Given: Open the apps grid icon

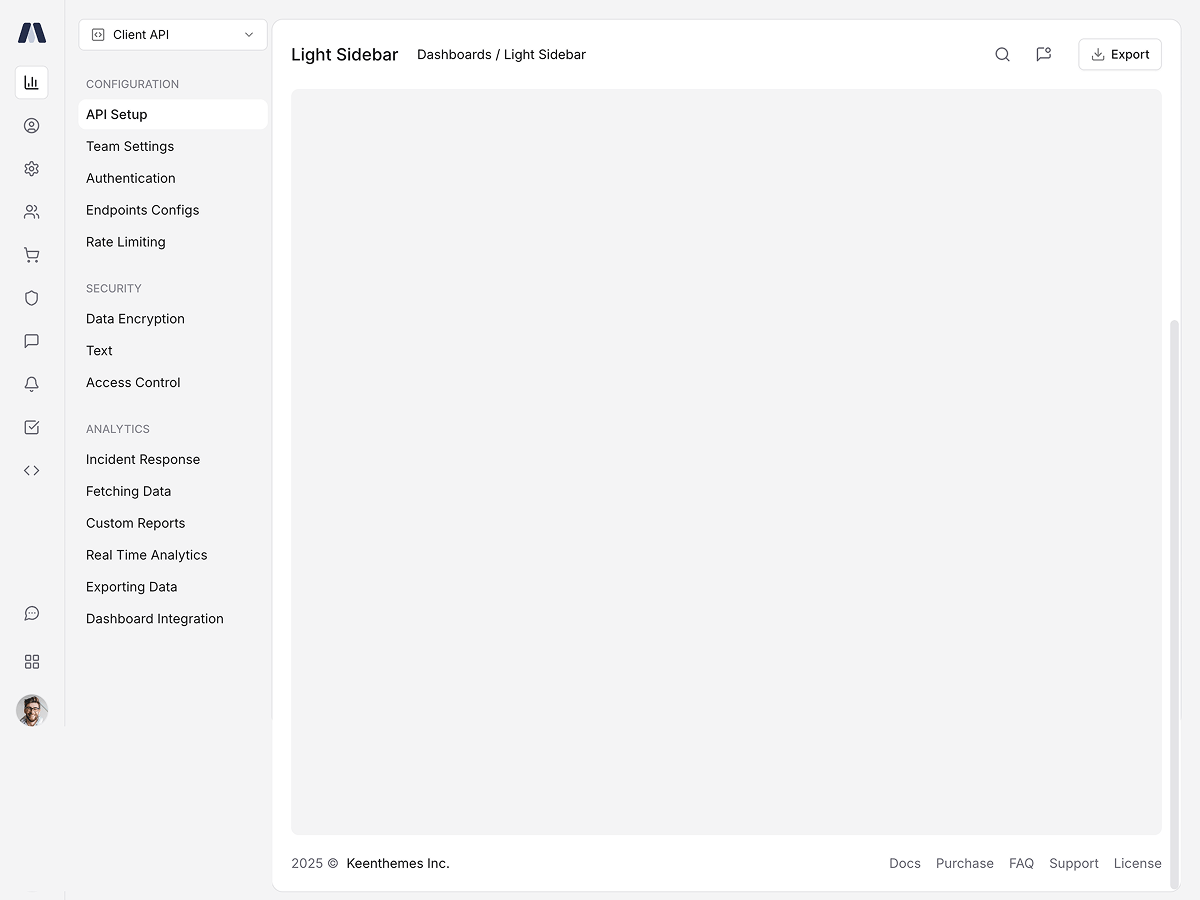Looking at the screenshot, I should pos(31,662).
